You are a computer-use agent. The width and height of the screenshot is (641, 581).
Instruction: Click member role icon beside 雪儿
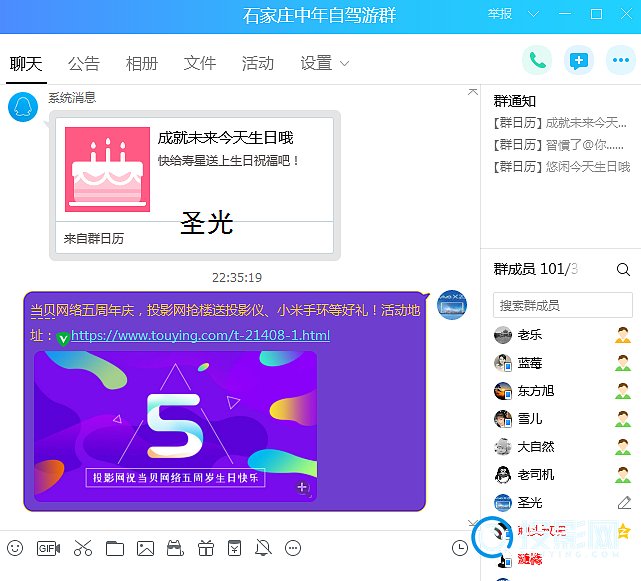point(623,419)
